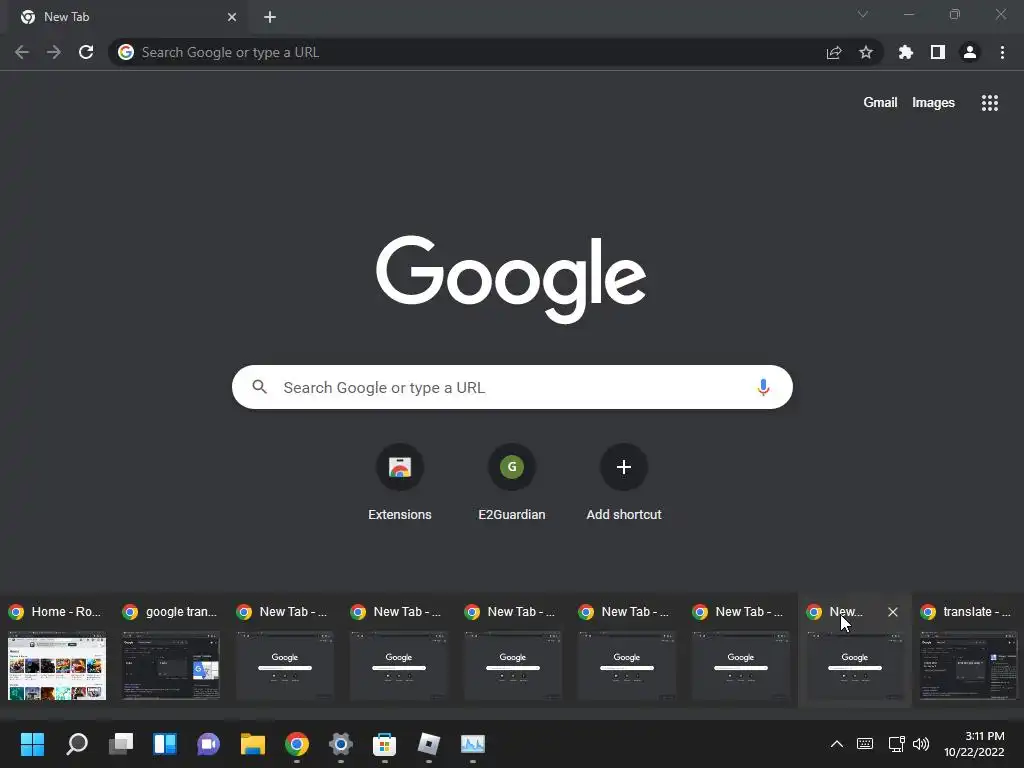The image size is (1024, 768).
Task: Open the Extensions shortcut tile
Action: pyautogui.click(x=400, y=483)
